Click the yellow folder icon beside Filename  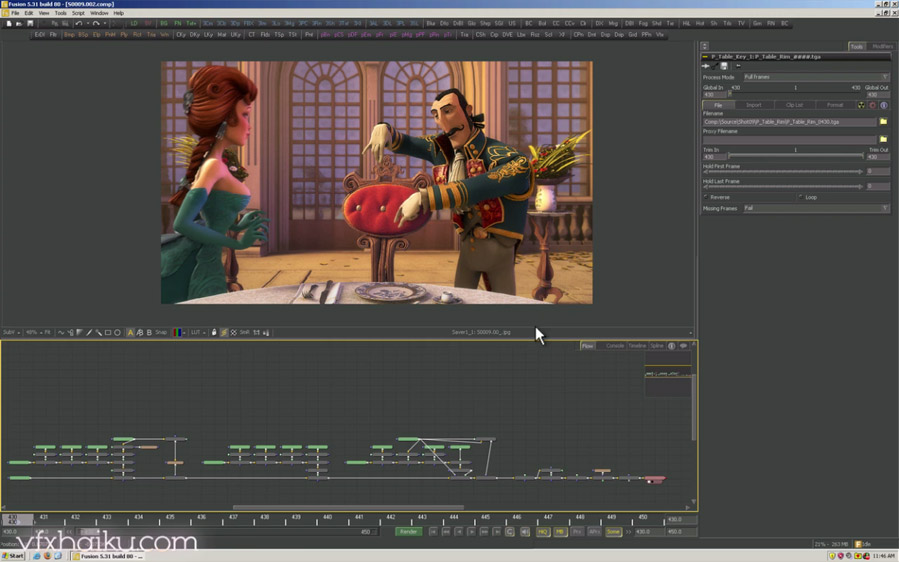coord(883,122)
